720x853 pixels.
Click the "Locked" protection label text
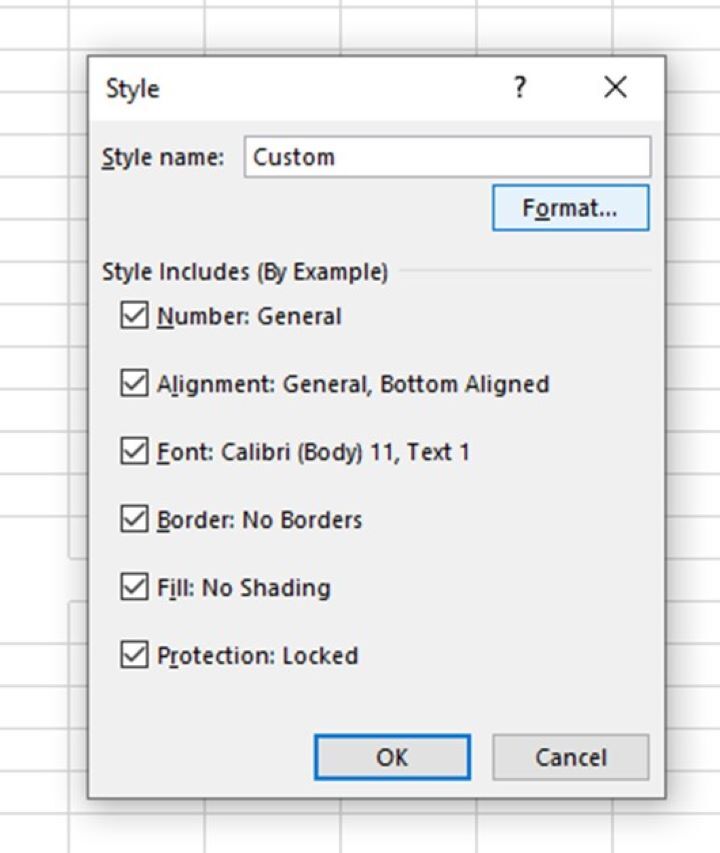click(320, 656)
